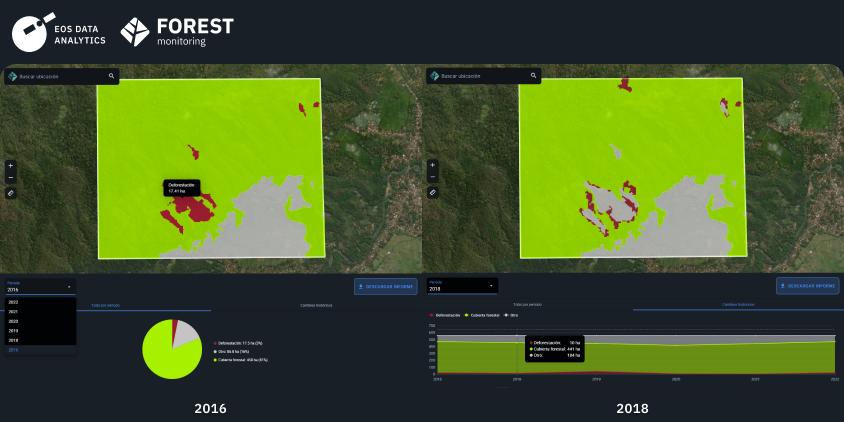Viewport: 844px width, 422px height.
Task: Toggle Cobertura forestal series in chart legend
Action: click(x=486, y=315)
